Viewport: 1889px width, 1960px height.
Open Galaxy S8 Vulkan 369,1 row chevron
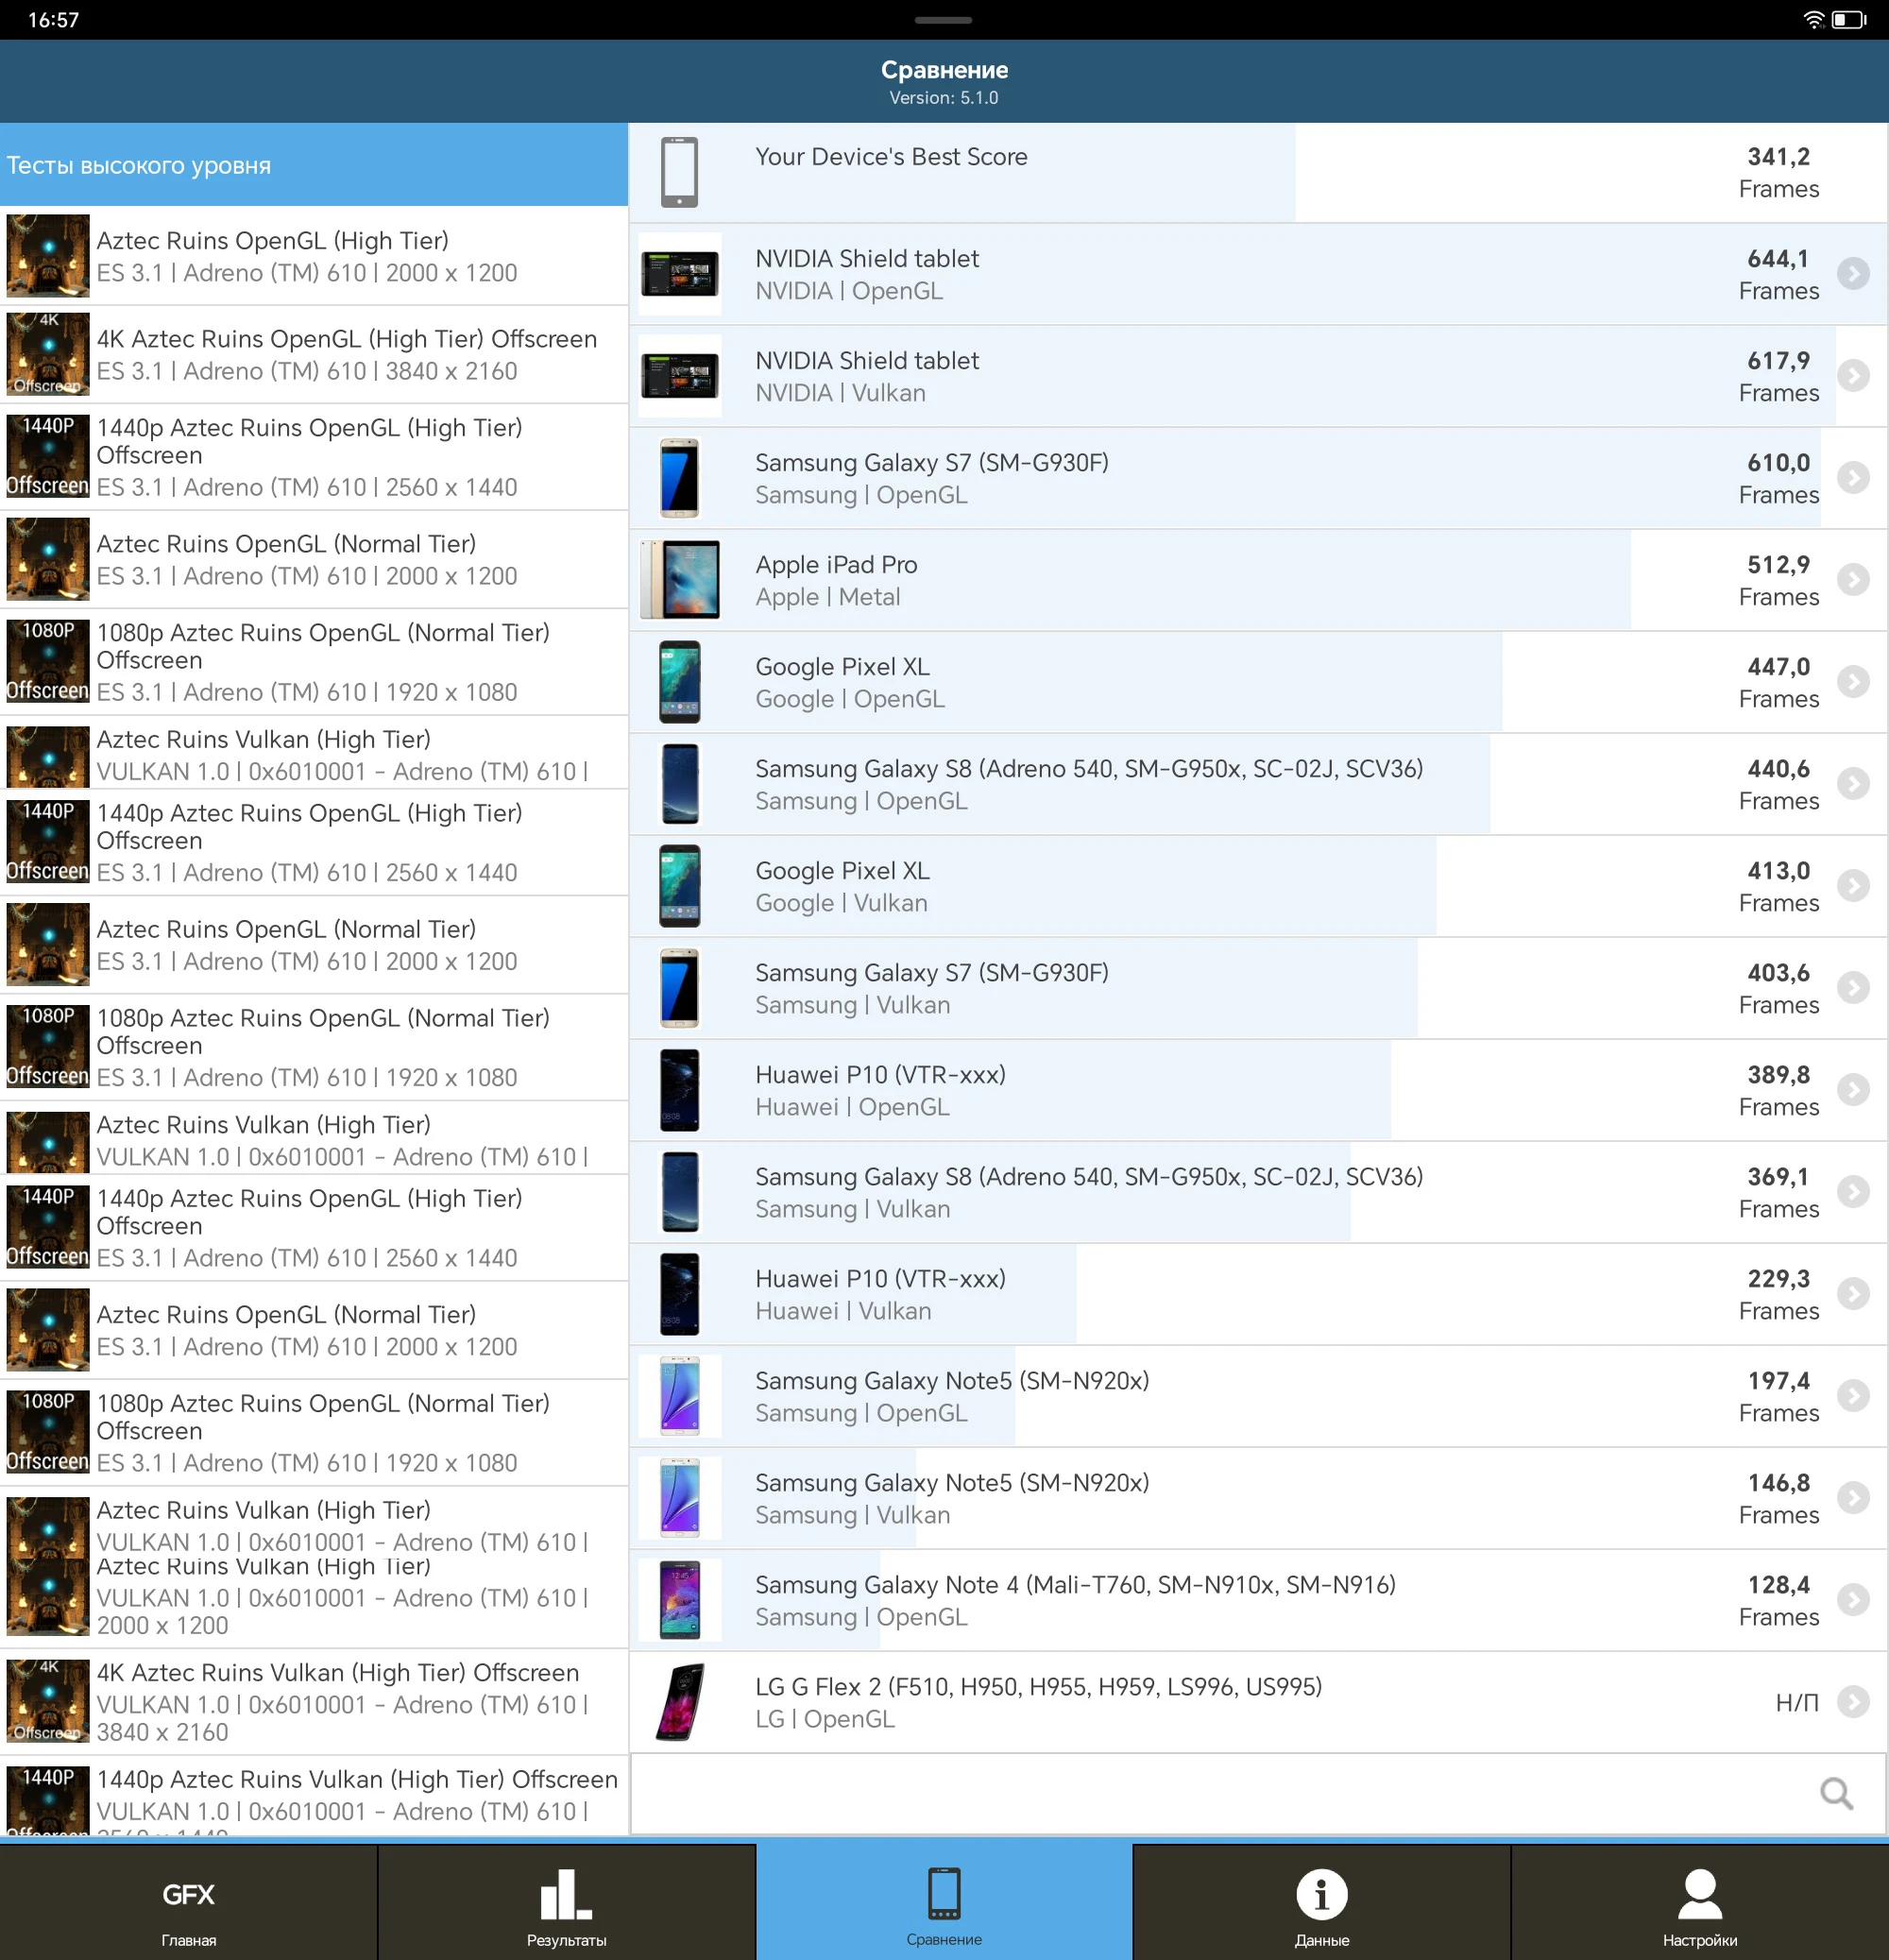[x=1853, y=1192]
